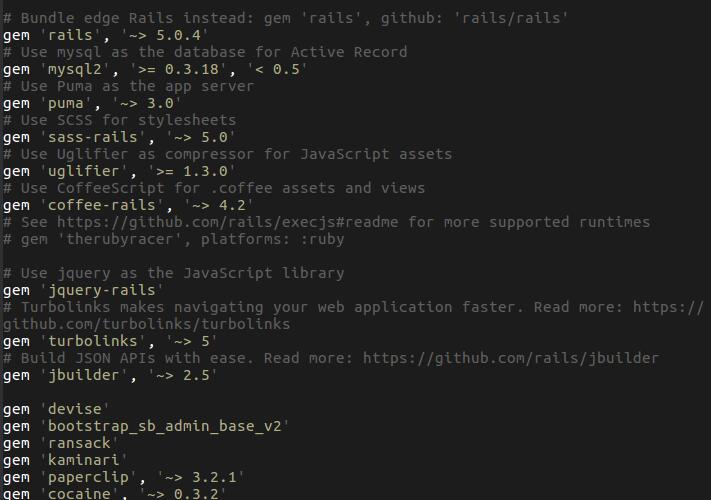
Task: Click the 'uglifier' gem name
Action: tap(84, 171)
